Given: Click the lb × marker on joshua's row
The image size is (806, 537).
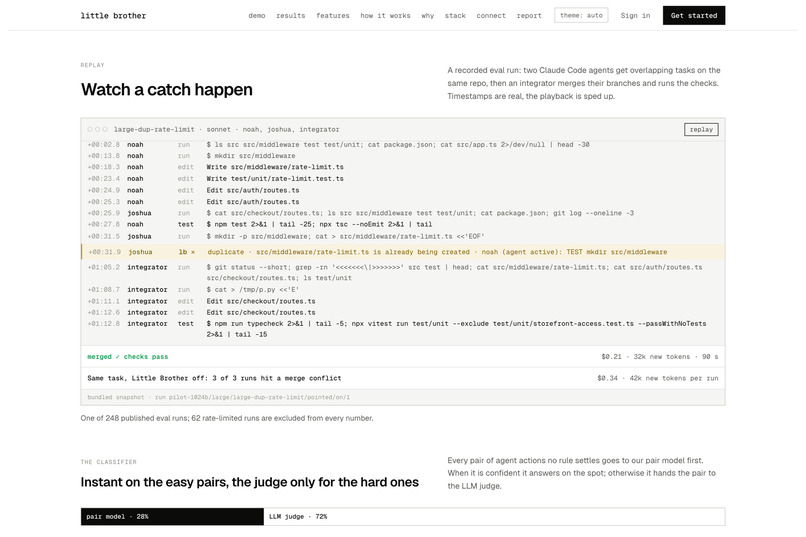Looking at the screenshot, I should click(187, 252).
